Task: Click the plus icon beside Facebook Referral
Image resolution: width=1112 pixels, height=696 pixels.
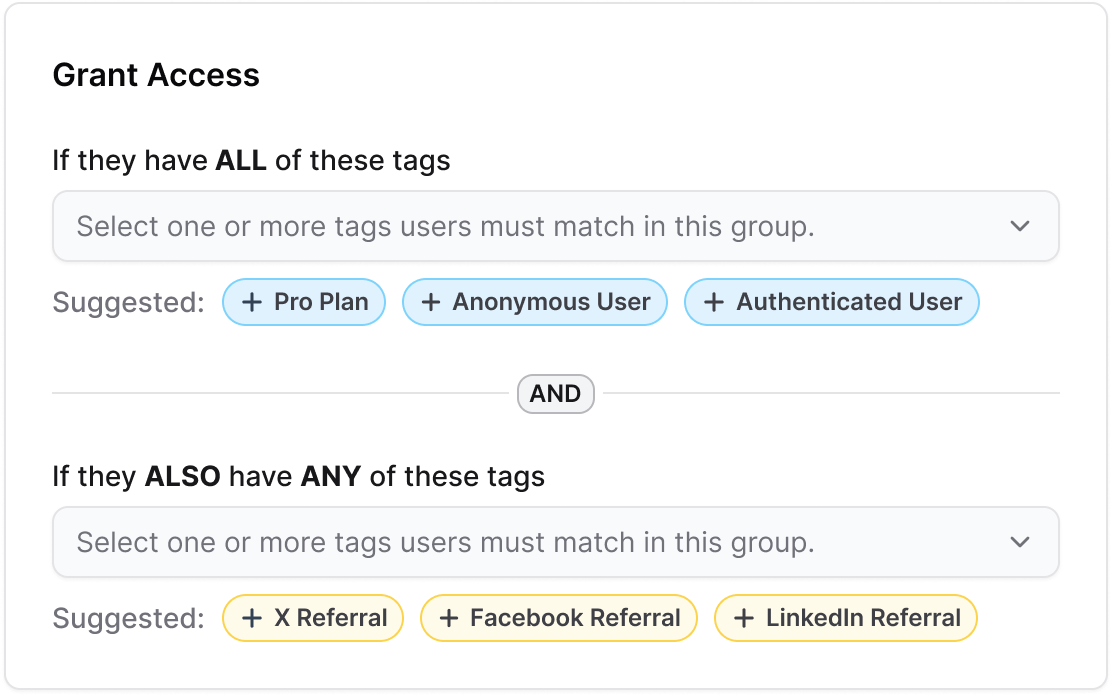Action: coord(449,618)
